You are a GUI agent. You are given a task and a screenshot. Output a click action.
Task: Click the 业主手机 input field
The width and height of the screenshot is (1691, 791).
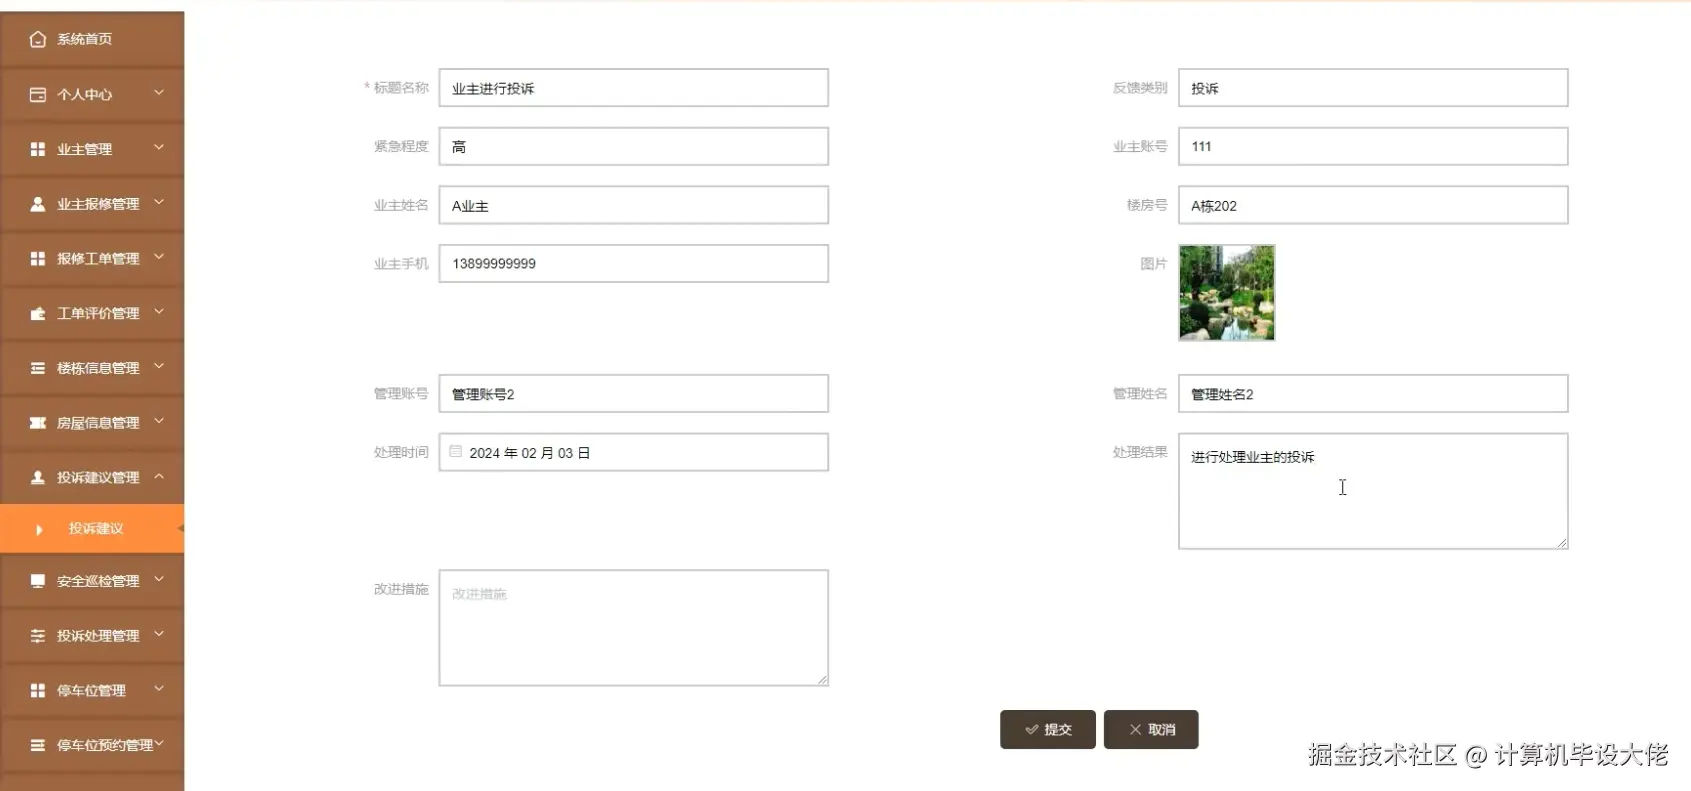click(634, 264)
